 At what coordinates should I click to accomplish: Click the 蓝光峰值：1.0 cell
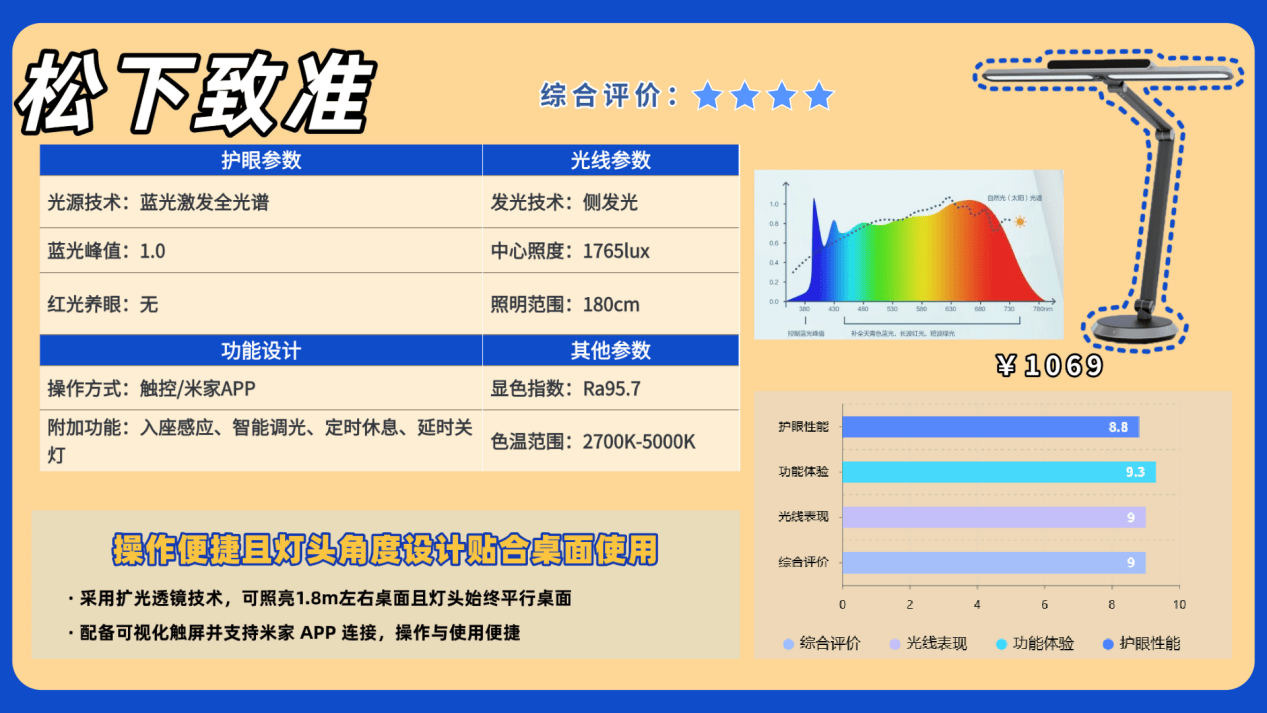pos(261,251)
